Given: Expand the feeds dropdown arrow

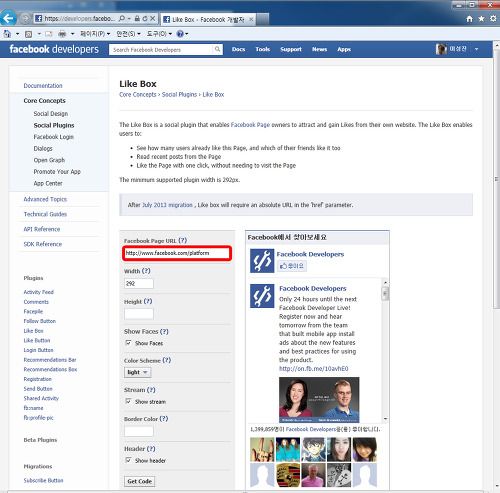Looking at the screenshot, I should coord(39,34).
